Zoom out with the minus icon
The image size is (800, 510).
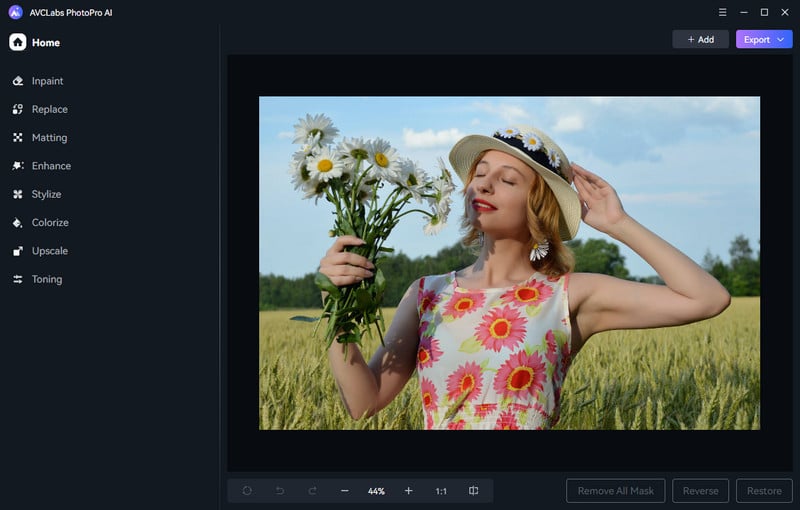[x=345, y=491]
